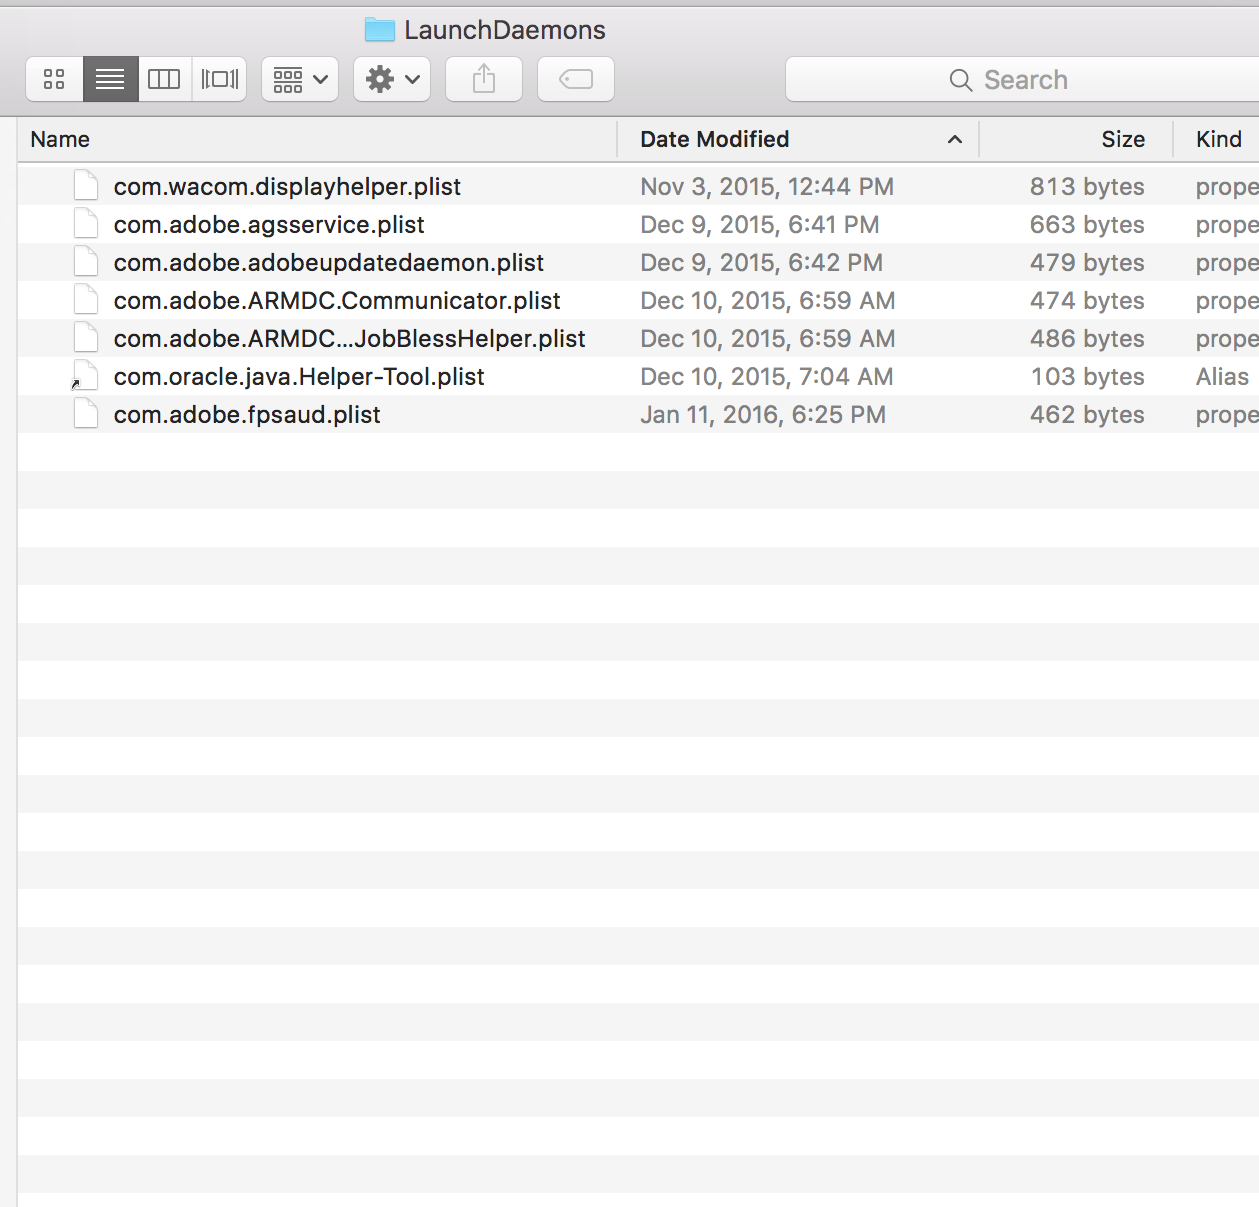This screenshot has width=1259, height=1207.
Task: Click the Share toolbar button
Action: coord(484,79)
